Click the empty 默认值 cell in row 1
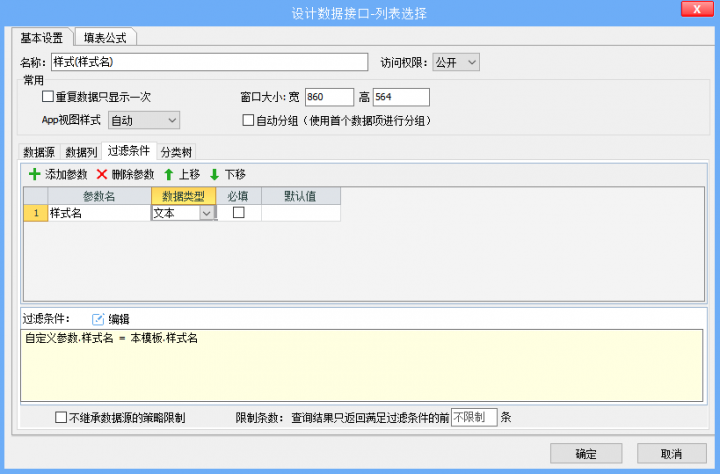The height and width of the screenshot is (474, 720). pos(301,213)
